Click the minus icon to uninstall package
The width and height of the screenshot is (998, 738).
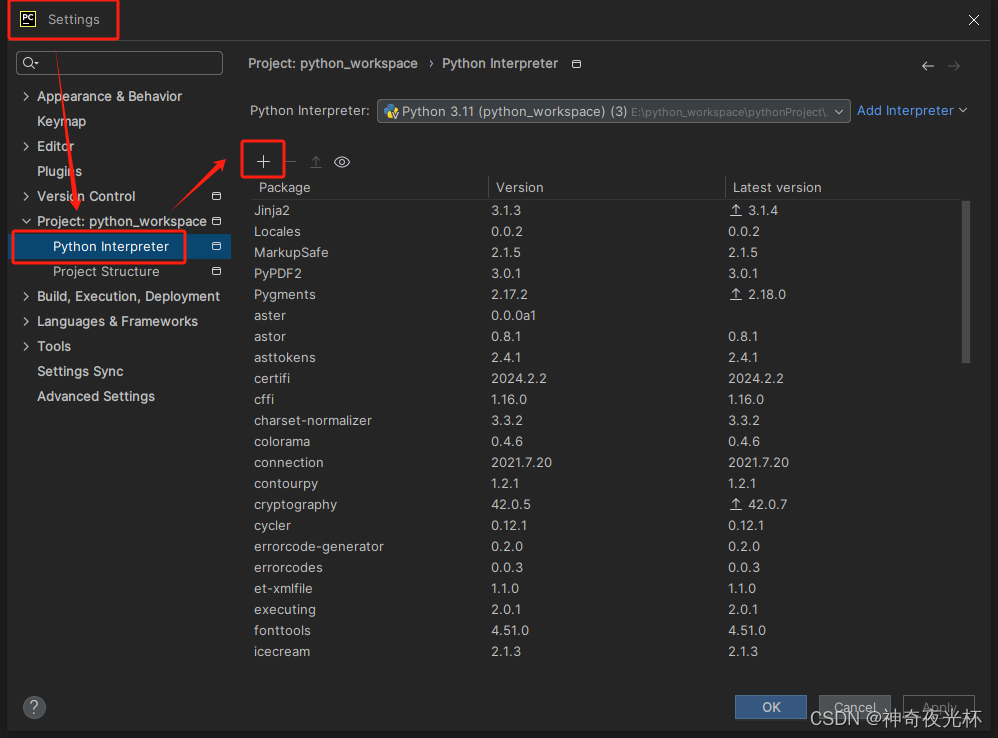[x=290, y=162]
